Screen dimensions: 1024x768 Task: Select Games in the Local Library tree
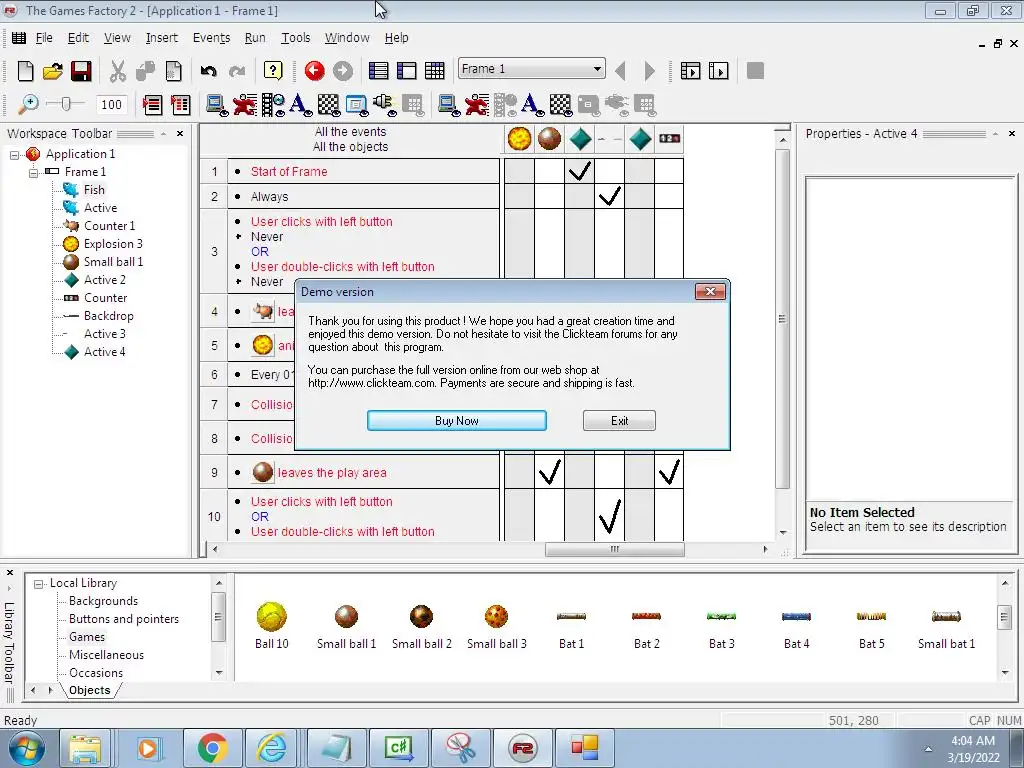[x=87, y=637]
